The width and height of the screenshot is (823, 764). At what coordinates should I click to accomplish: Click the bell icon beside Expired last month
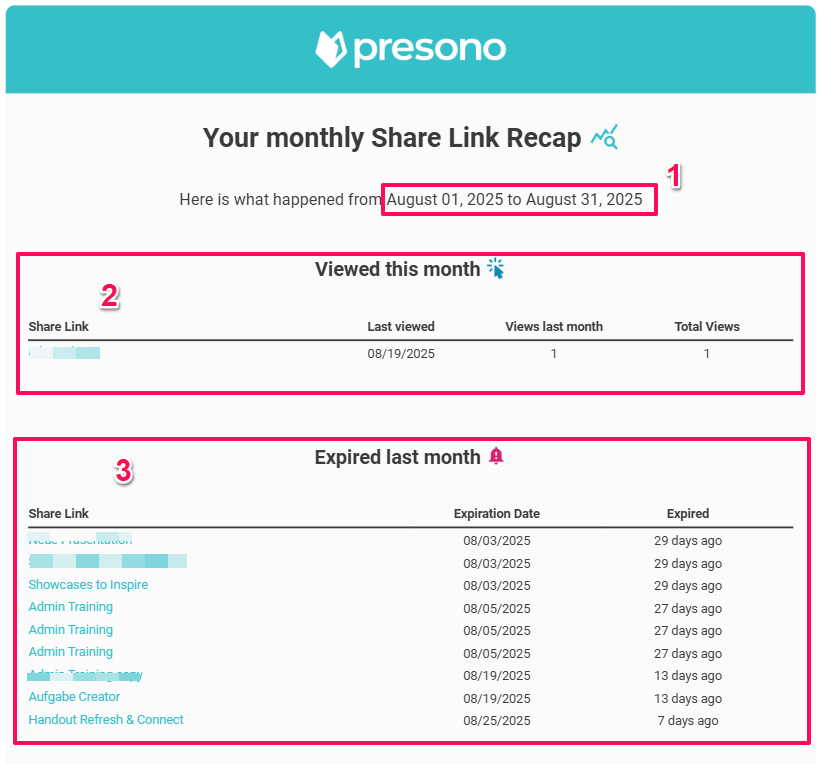tap(496, 456)
